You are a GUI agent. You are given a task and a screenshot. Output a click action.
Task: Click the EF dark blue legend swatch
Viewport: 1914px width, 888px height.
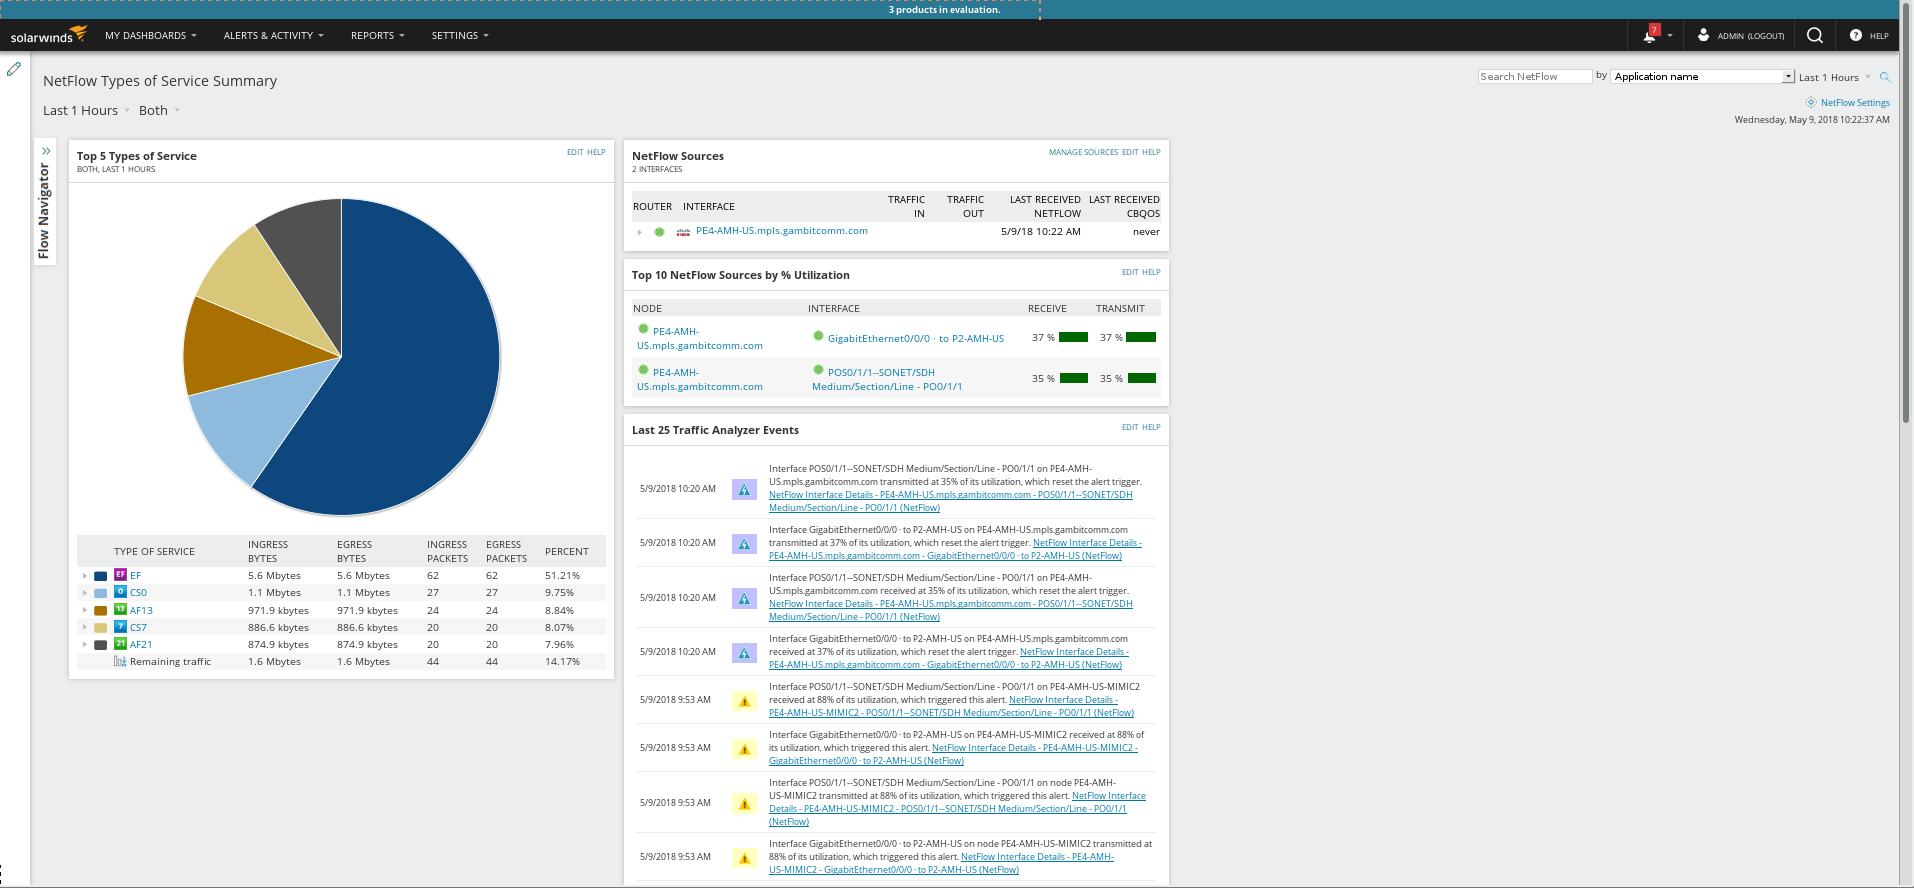coord(100,576)
